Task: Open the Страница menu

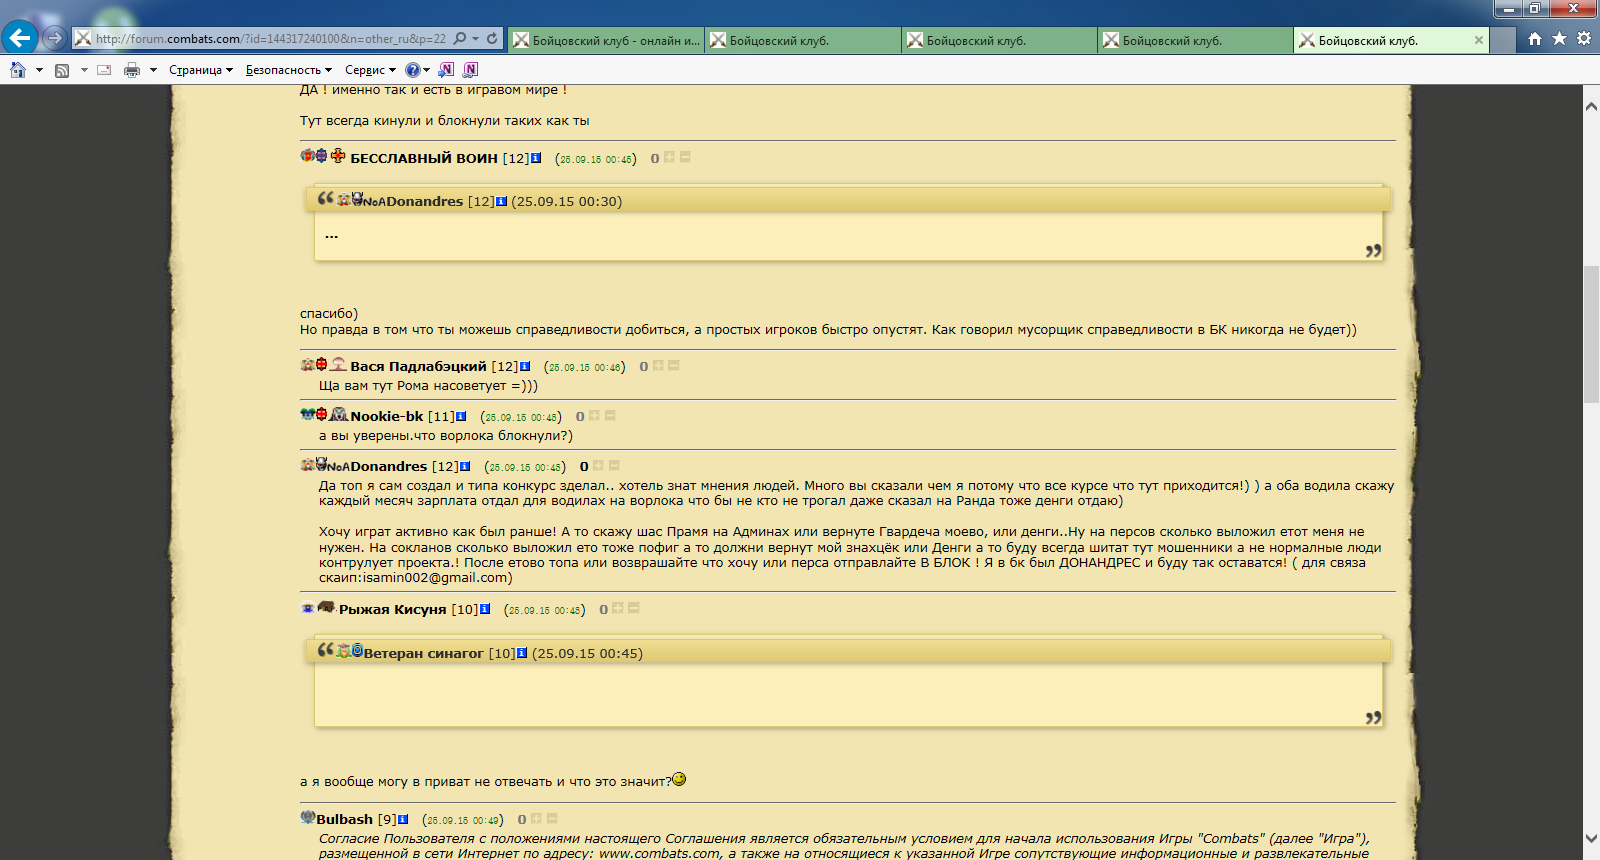Action: (x=201, y=70)
